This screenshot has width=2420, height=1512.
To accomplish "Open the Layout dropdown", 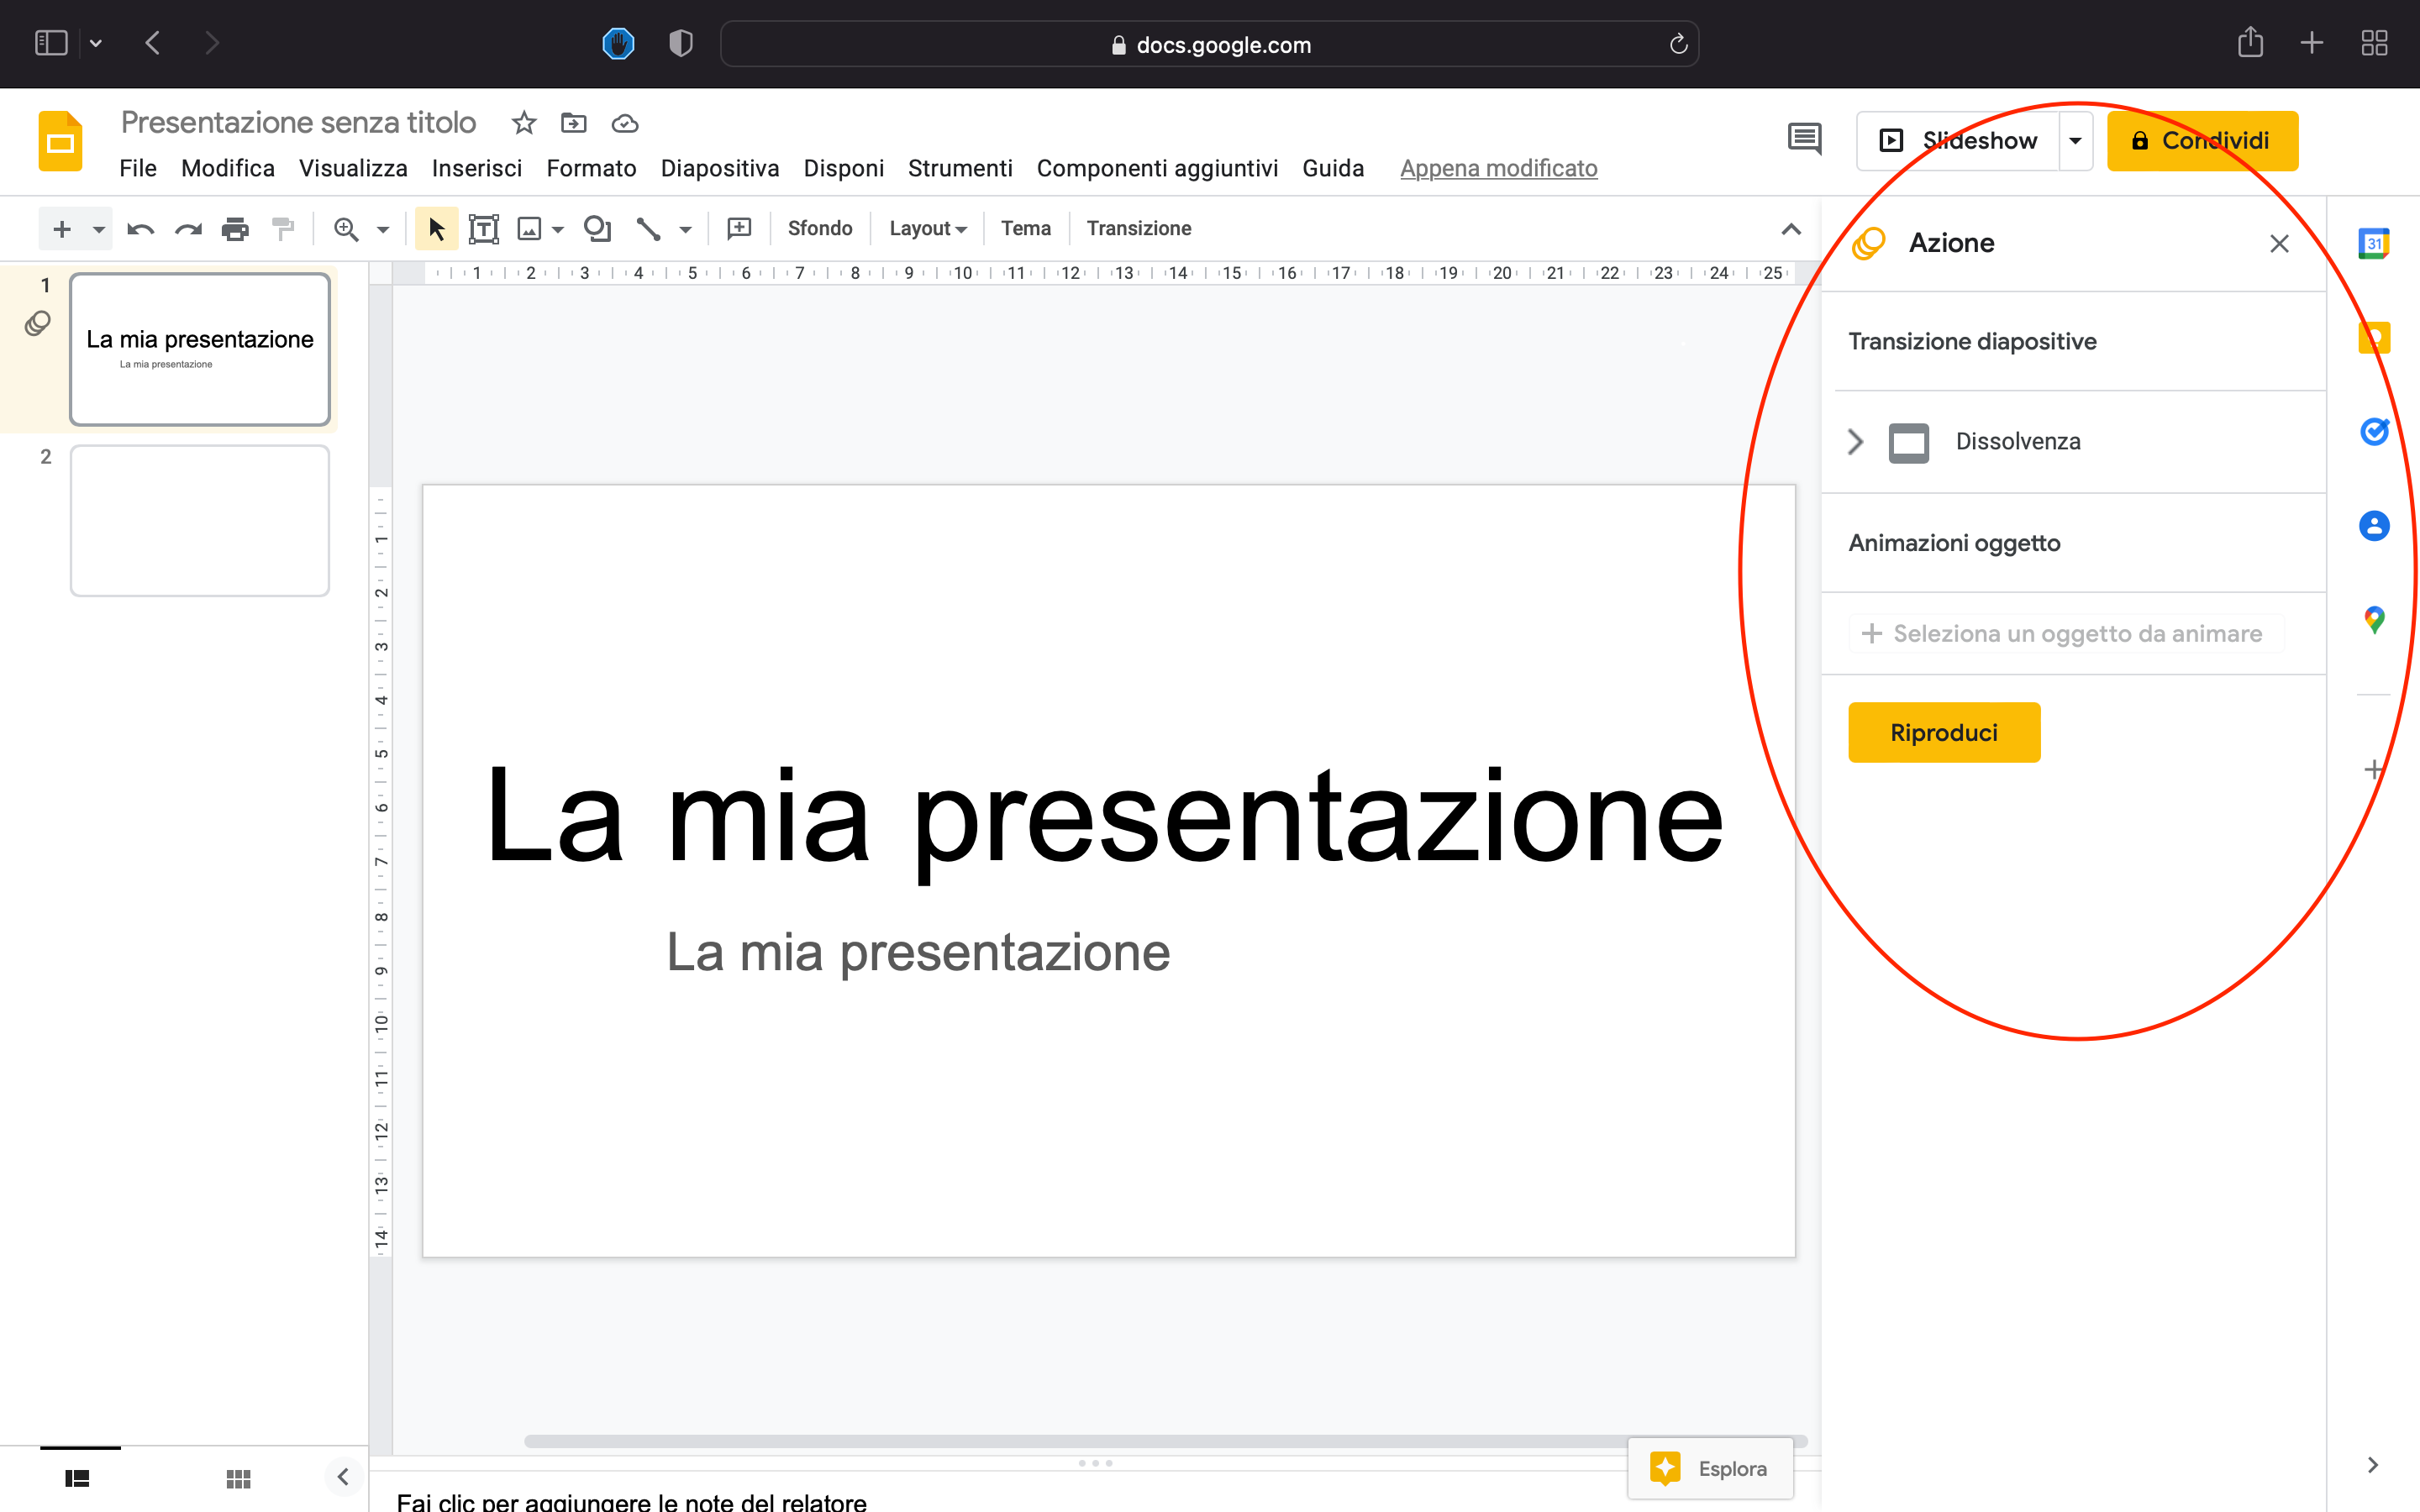I will [x=927, y=228].
